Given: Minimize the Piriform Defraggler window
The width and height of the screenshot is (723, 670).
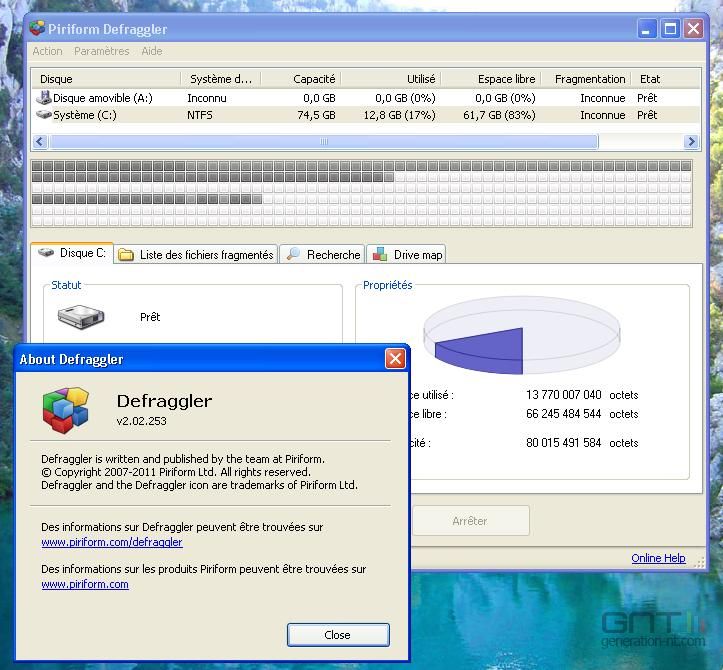Looking at the screenshot, I should click(647, 29).
